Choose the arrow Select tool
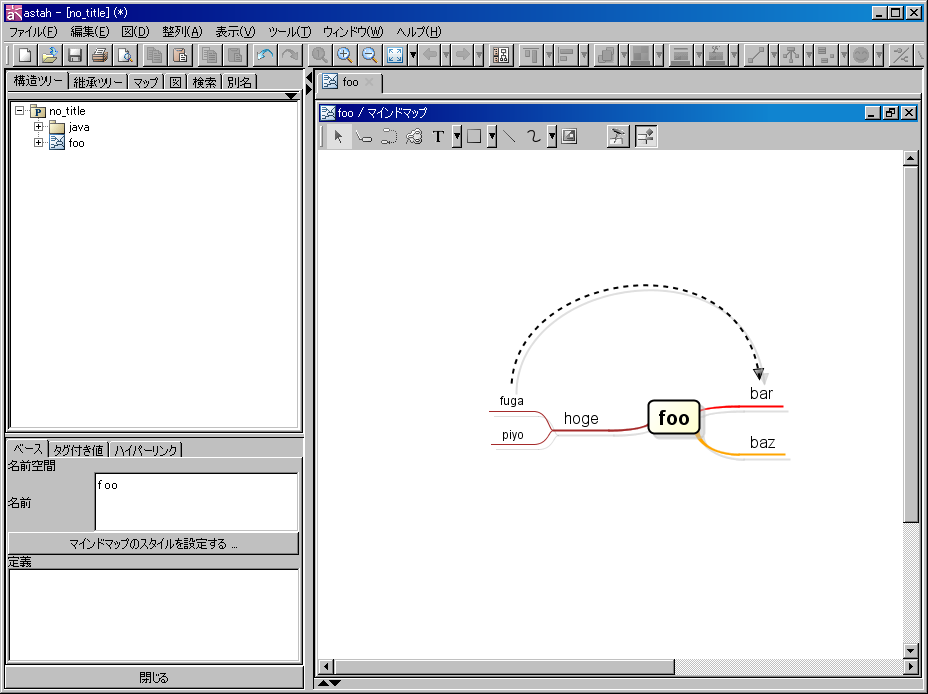Viewport: 928px width, 694px height. point(339,137)
